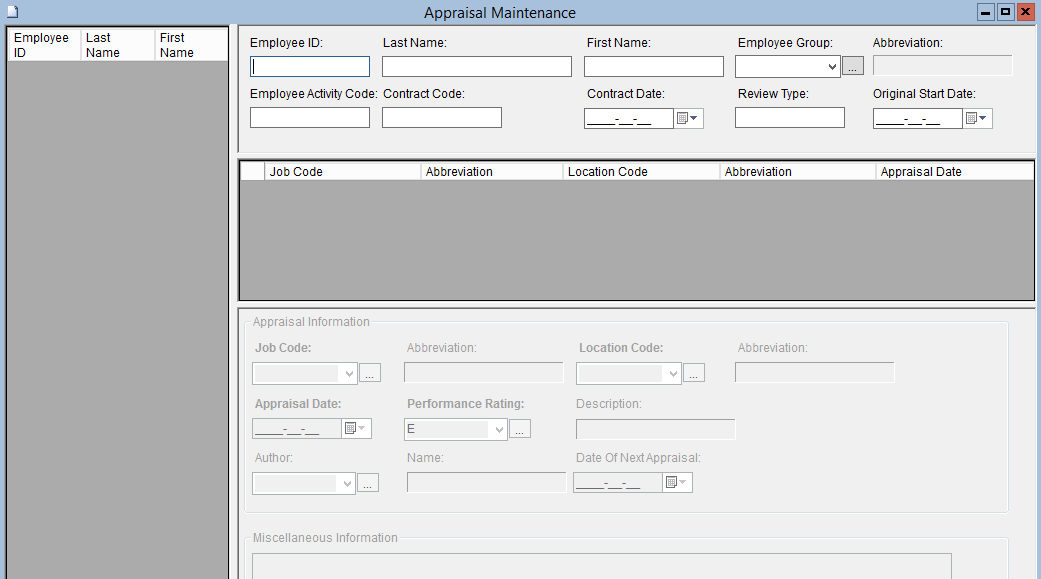Expand the Employee Group dropdown
This screenshot has width=1041, height=579.
(x=832, y=67)
